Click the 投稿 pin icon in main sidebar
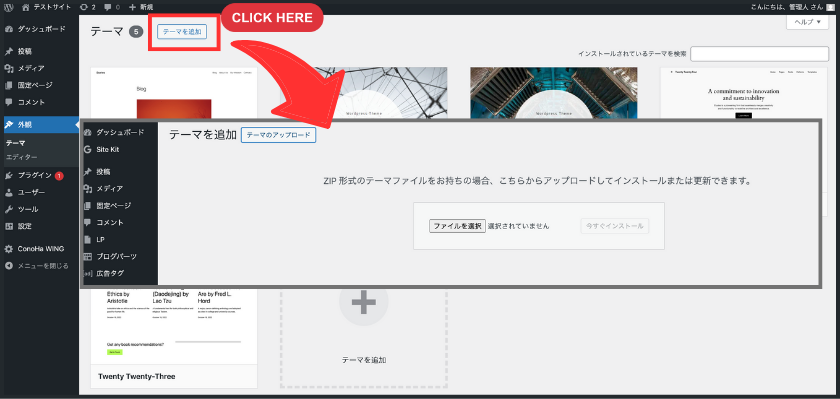Viewport: 840px width, 399px height. pos(9,51)
